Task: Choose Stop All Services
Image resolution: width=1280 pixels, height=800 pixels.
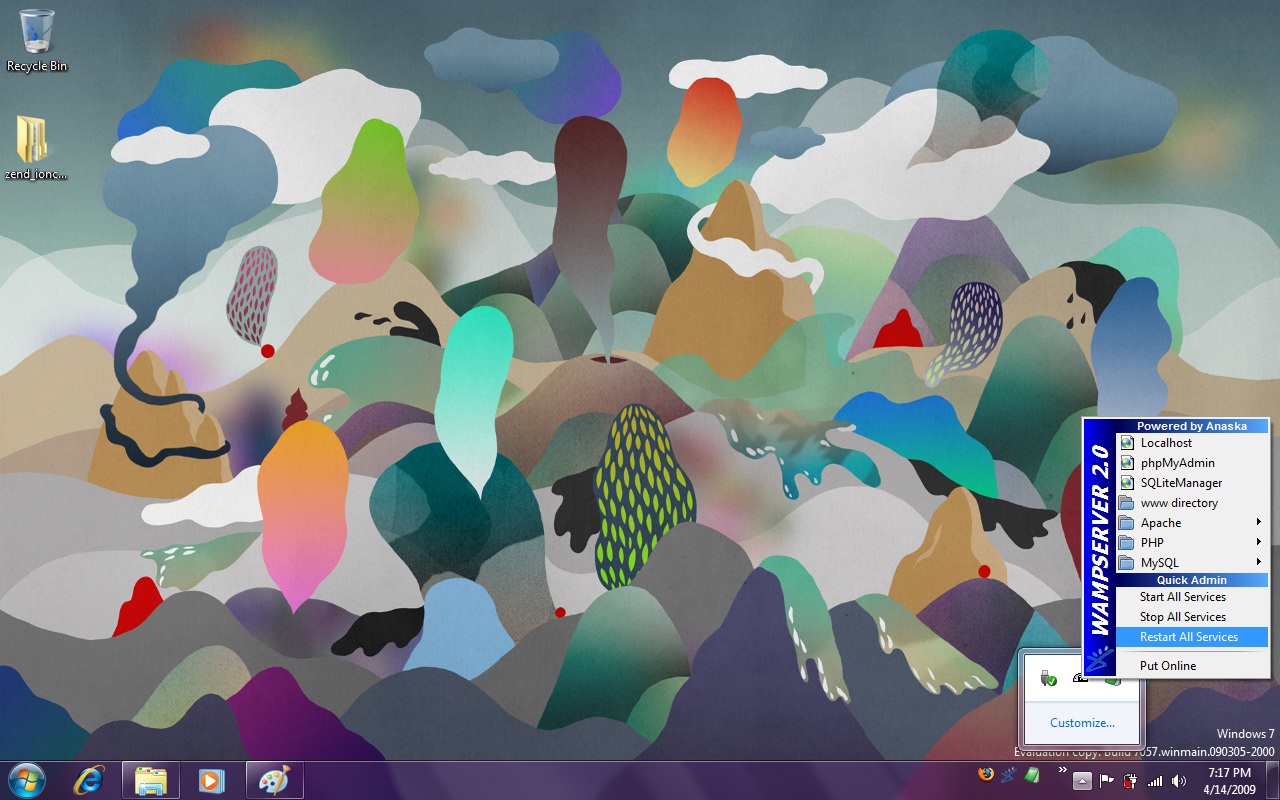Action: (1182, 617)
